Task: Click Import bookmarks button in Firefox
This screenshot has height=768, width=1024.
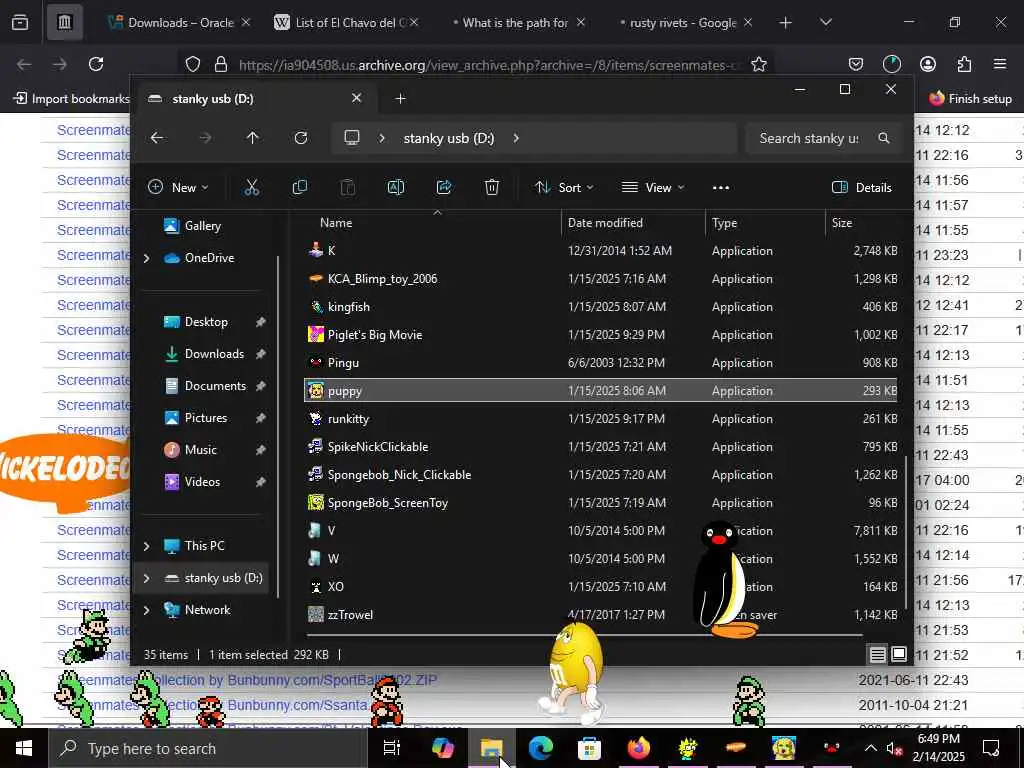Action: [x=72, y=99]
